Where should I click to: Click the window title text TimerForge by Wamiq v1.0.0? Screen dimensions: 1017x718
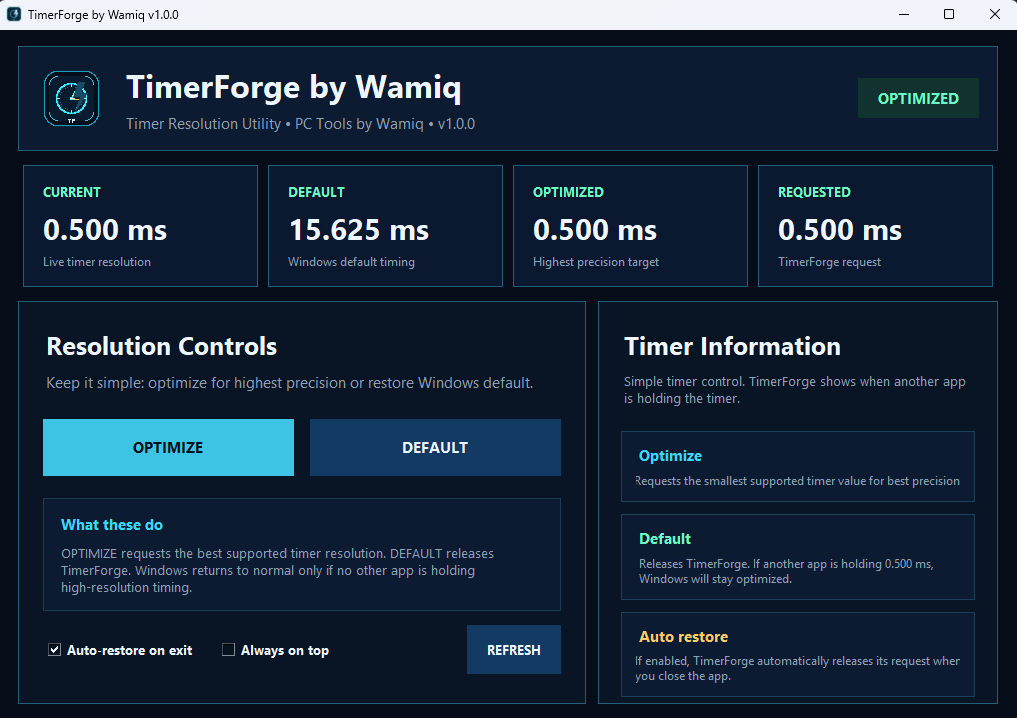[103, 14]
